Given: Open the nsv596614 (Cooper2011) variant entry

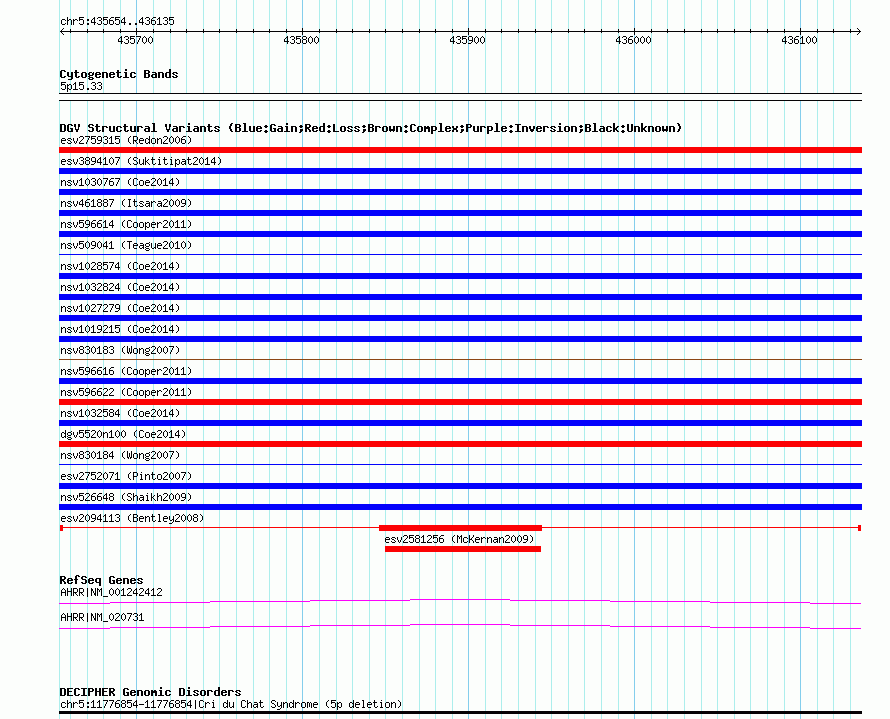Looking at the screenshot, I should pyautogui.click(x=126, y=224).
